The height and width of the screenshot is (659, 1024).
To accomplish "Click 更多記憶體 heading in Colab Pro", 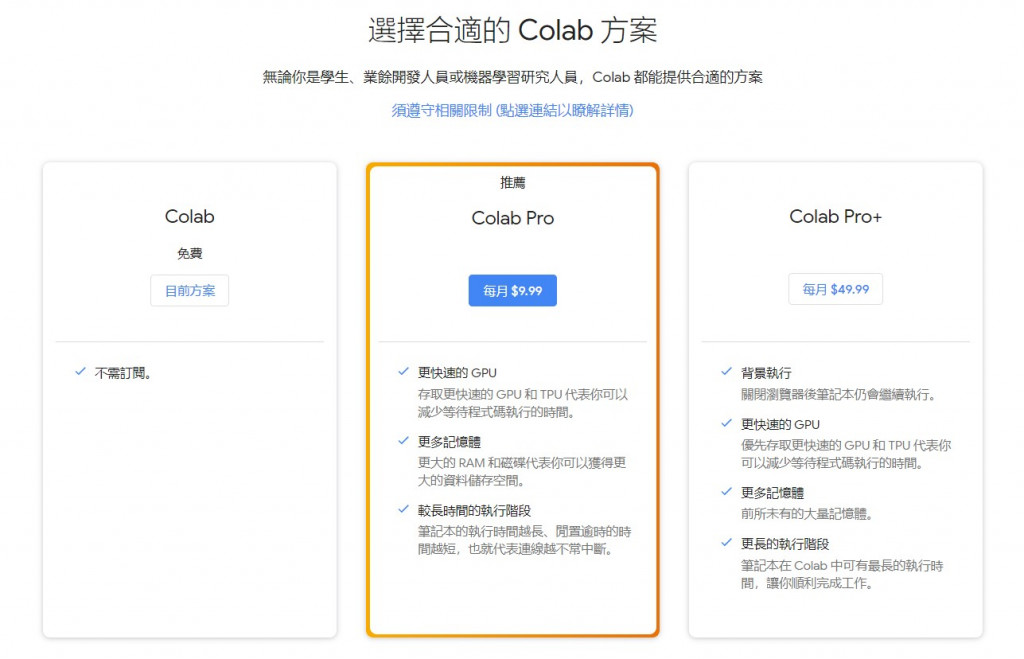I will (x=449, y=442).
